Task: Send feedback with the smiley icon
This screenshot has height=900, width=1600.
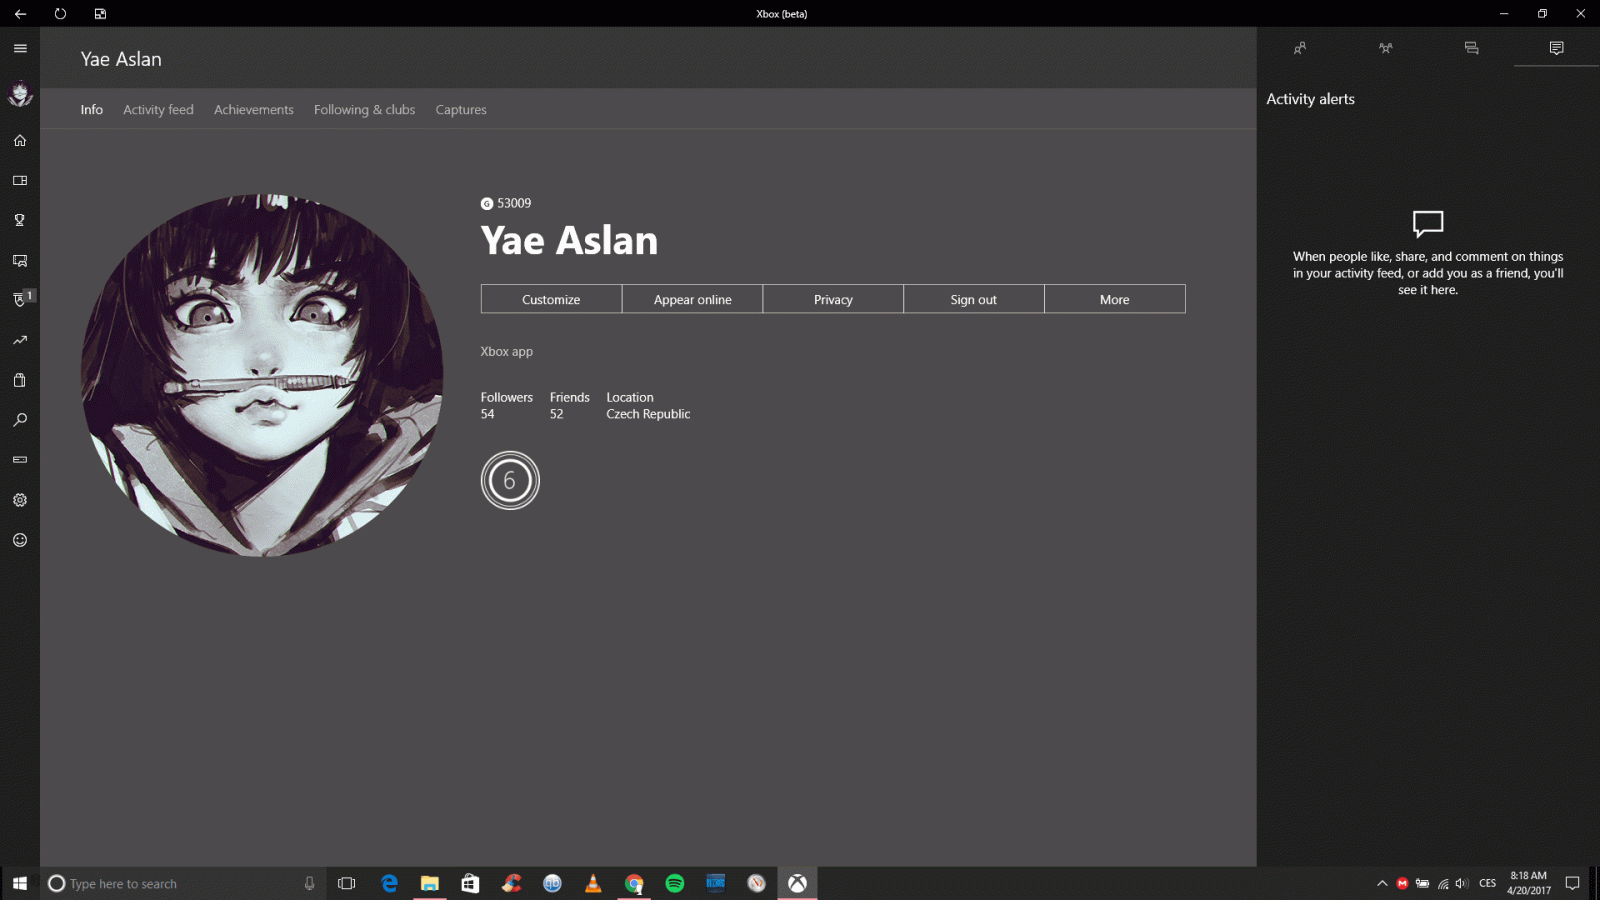Action: pyautogui.click(x=19, y=539)
